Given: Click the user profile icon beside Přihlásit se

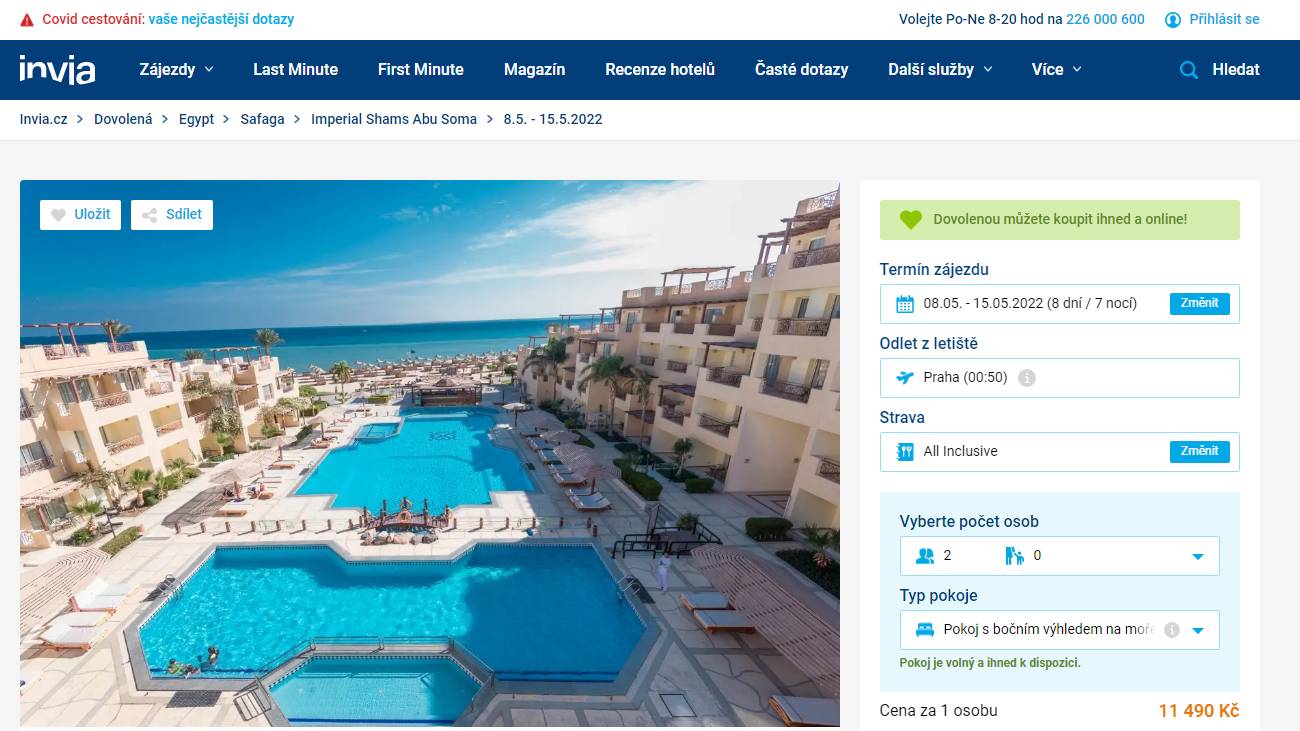Looking at the screenshot, I should [x=1173, y=19].
